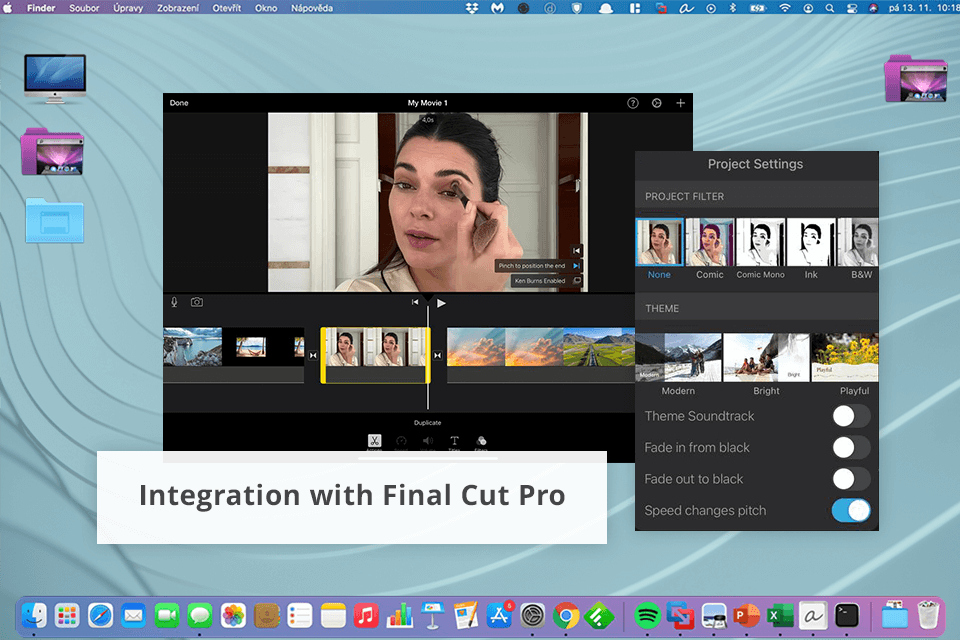Select the None project filter
The image size is (960, 640).
pyautogui.click(x=659, y=250)
